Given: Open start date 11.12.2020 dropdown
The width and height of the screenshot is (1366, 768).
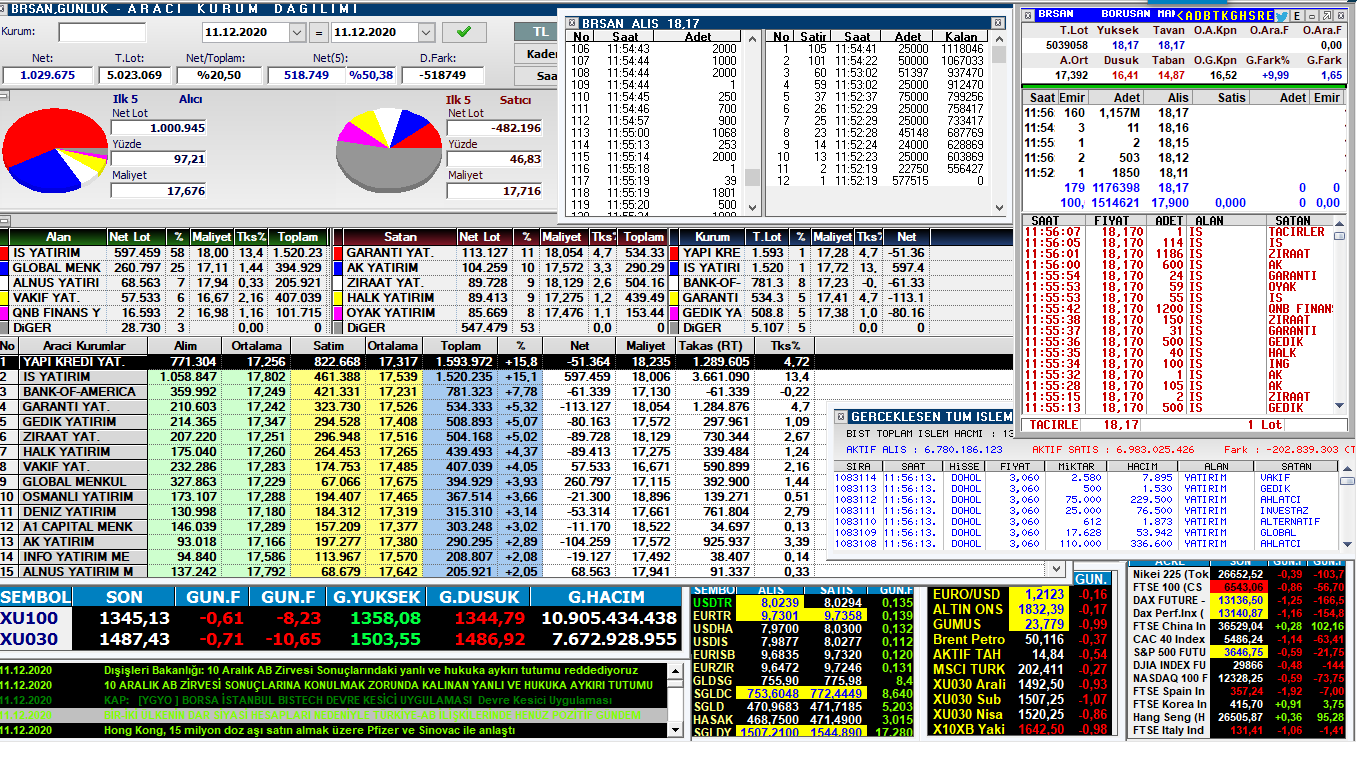Looking at the screenshot, I should coord(297,32).
